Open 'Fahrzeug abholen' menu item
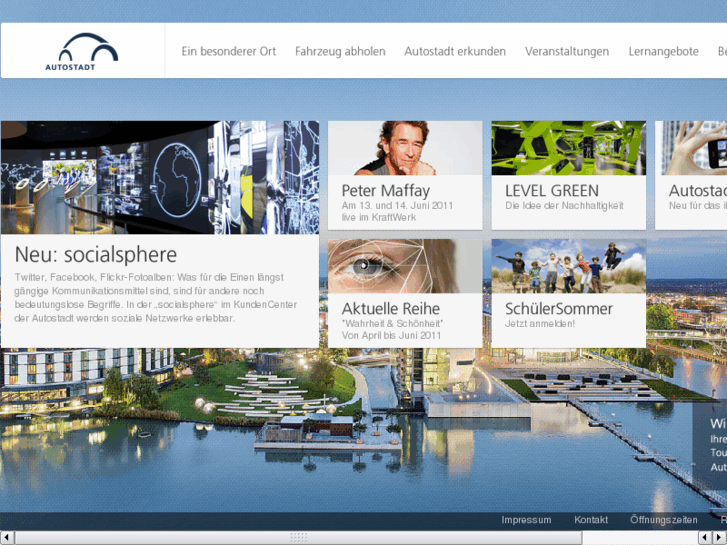Viewport: 727px width, 545px height. coord(340,51)
